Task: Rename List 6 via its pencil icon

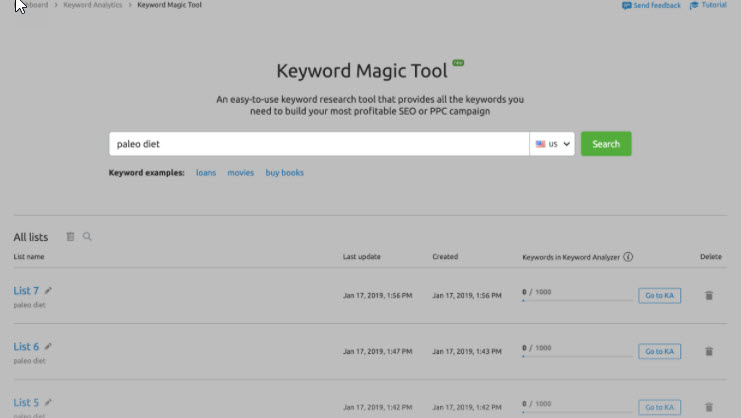Action: click(48, 346)
